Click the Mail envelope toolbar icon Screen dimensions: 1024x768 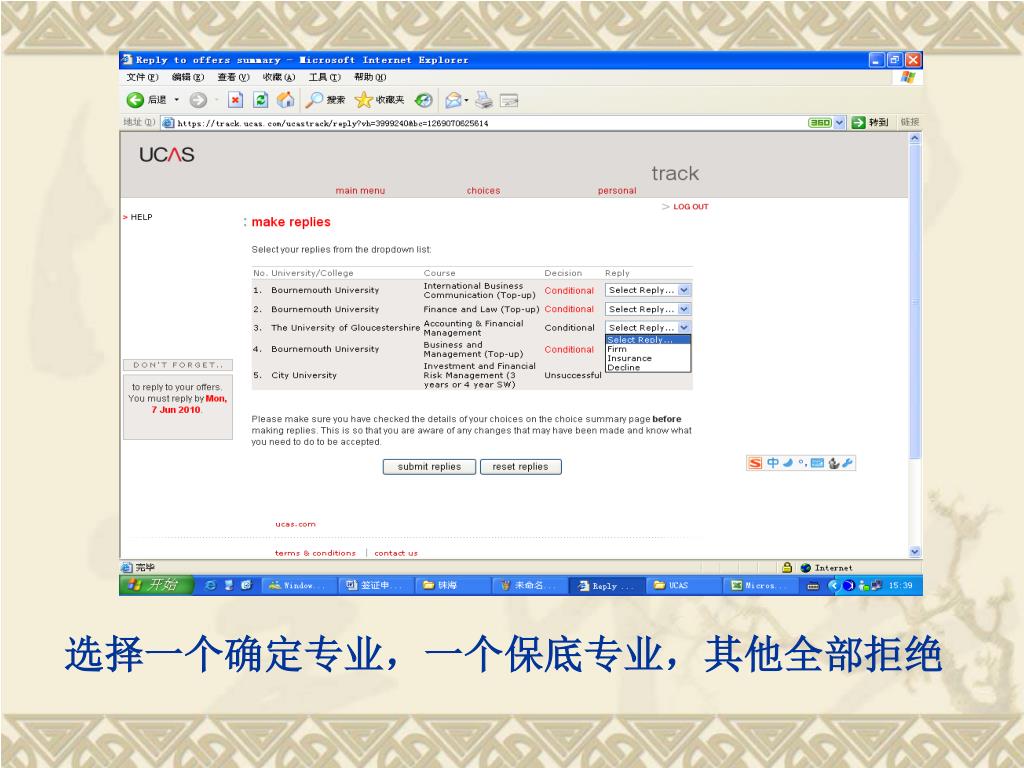click(453, 100)
